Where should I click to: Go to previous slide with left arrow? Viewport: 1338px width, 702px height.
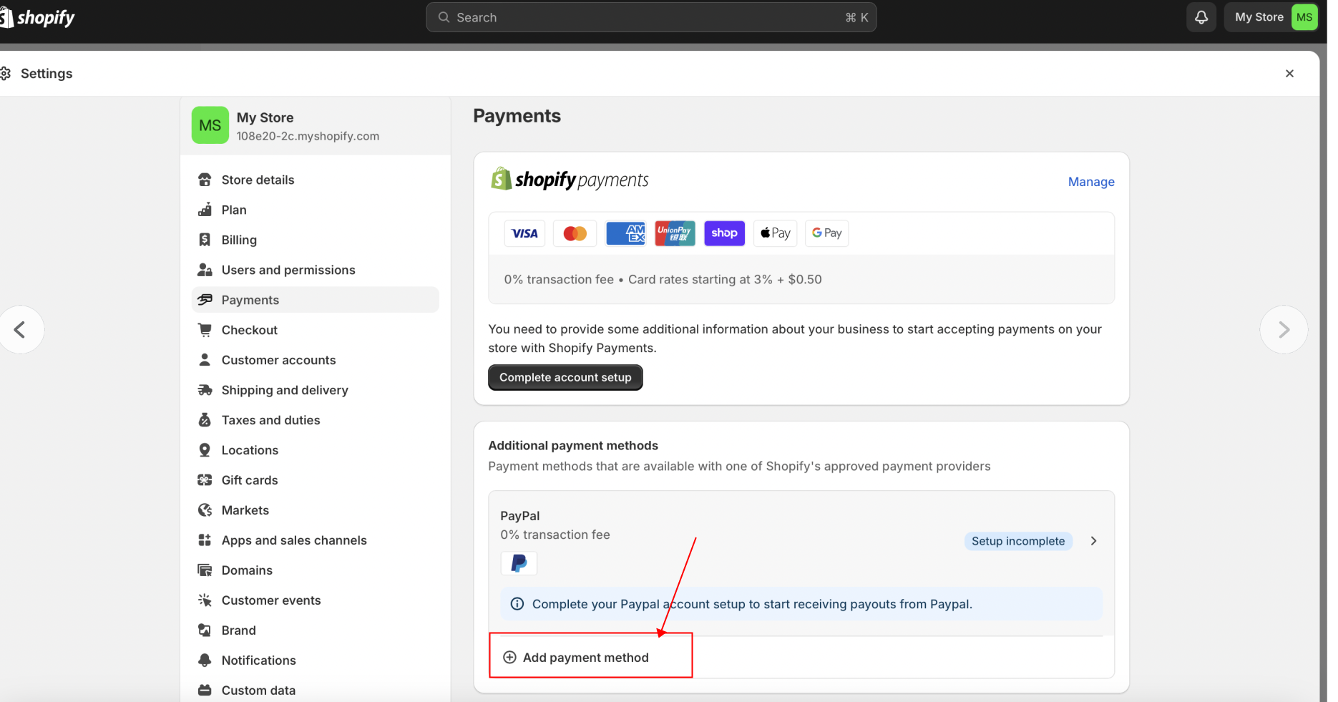[x=20, y=330]
